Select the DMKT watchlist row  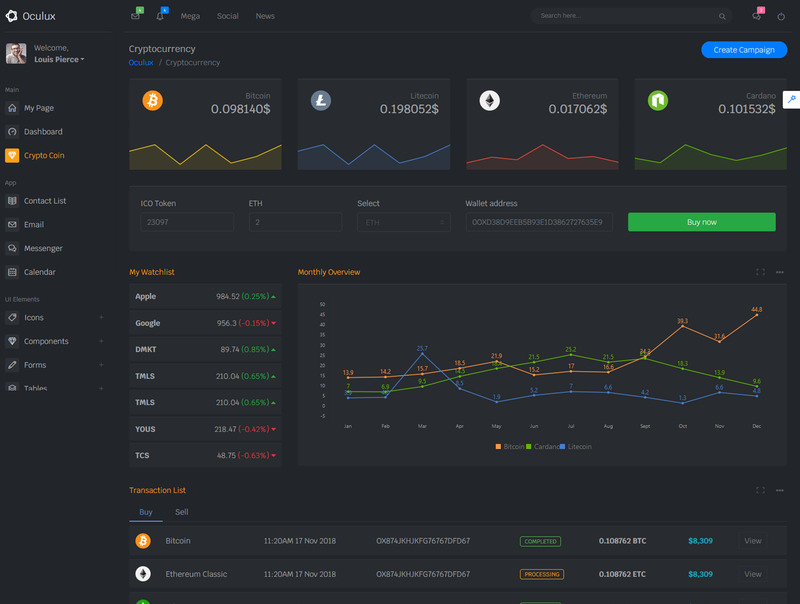point(205,349)
